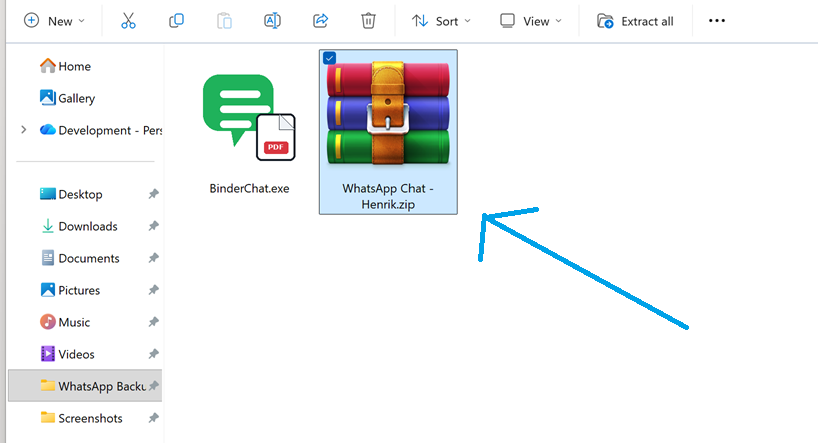Click the Copy icon in toolbar
Screen dimensions: 818x443
pyautogui.click(x=176, y=21)
